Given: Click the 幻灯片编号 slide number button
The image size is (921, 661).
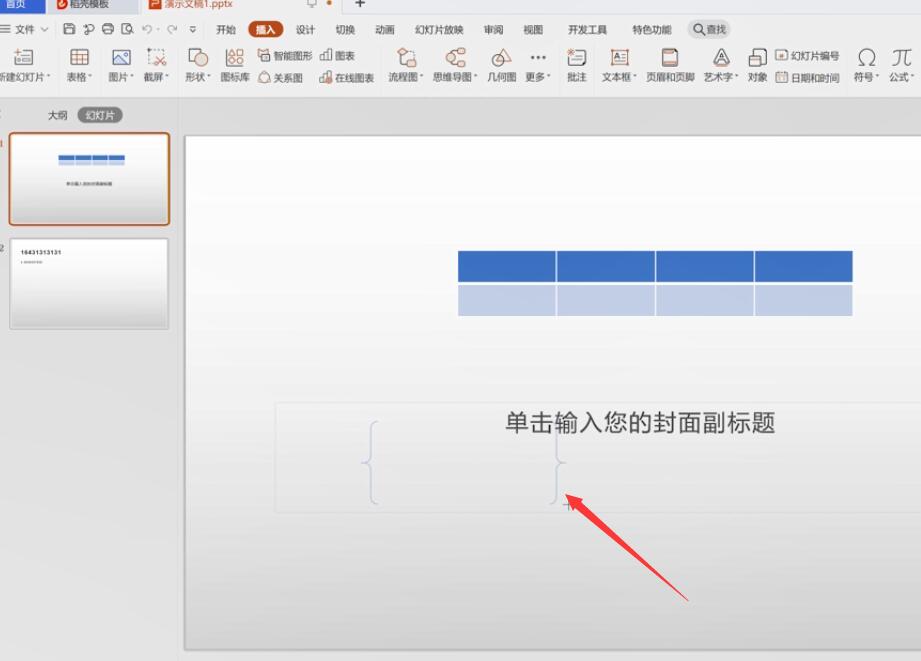Looking at the screenshot, I should (x=807, y=56).
